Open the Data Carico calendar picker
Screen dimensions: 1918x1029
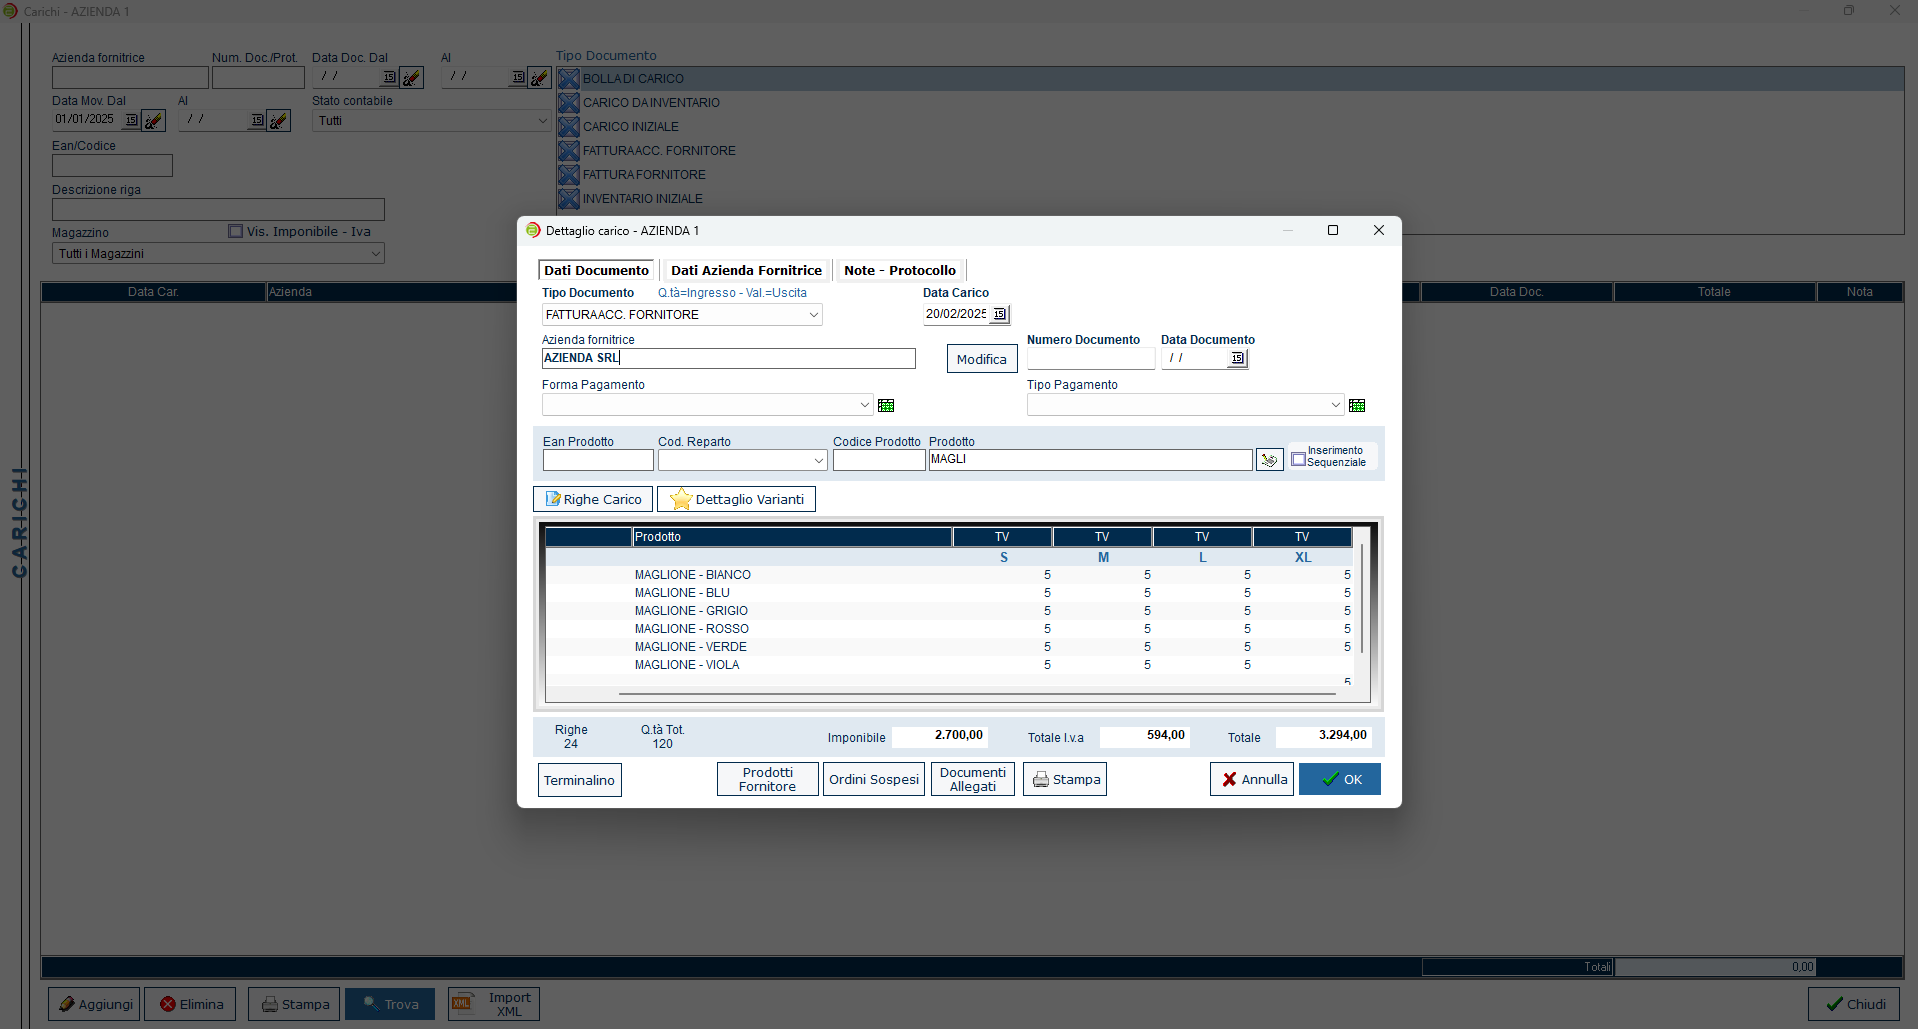[x=999, y=314]
